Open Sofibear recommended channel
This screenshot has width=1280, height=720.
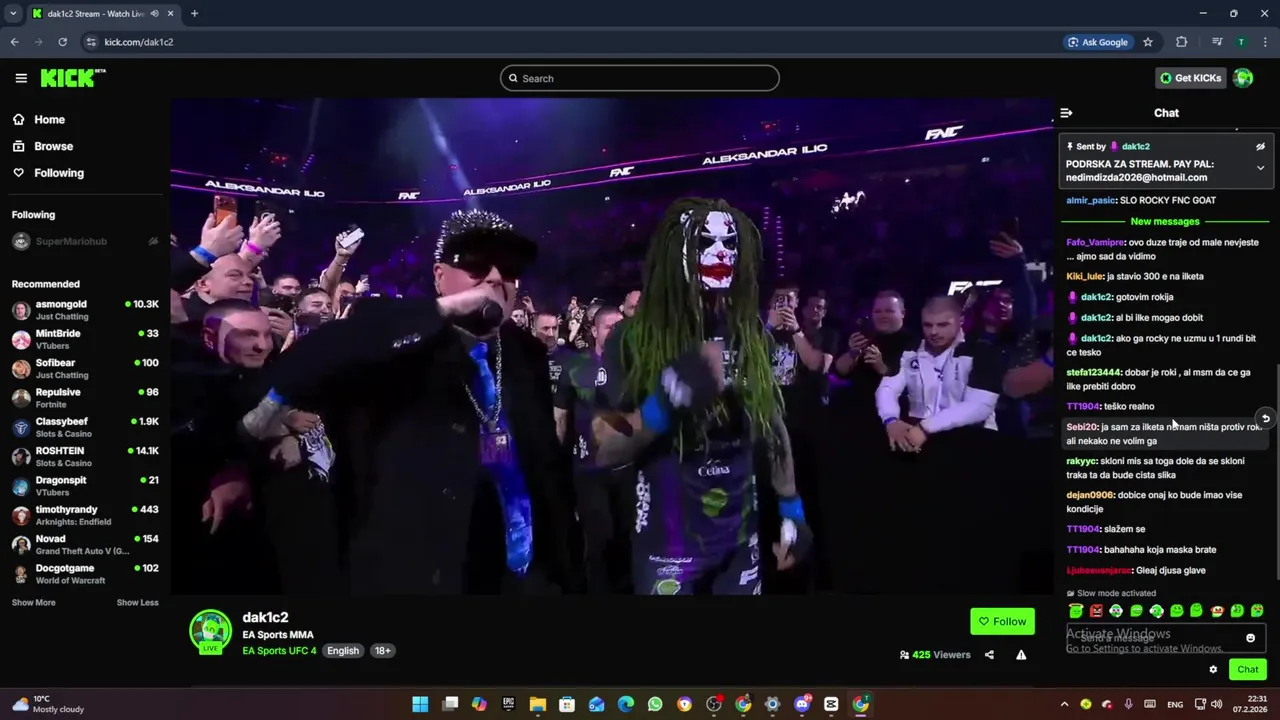pyautogui.click(x=85, y=368)
